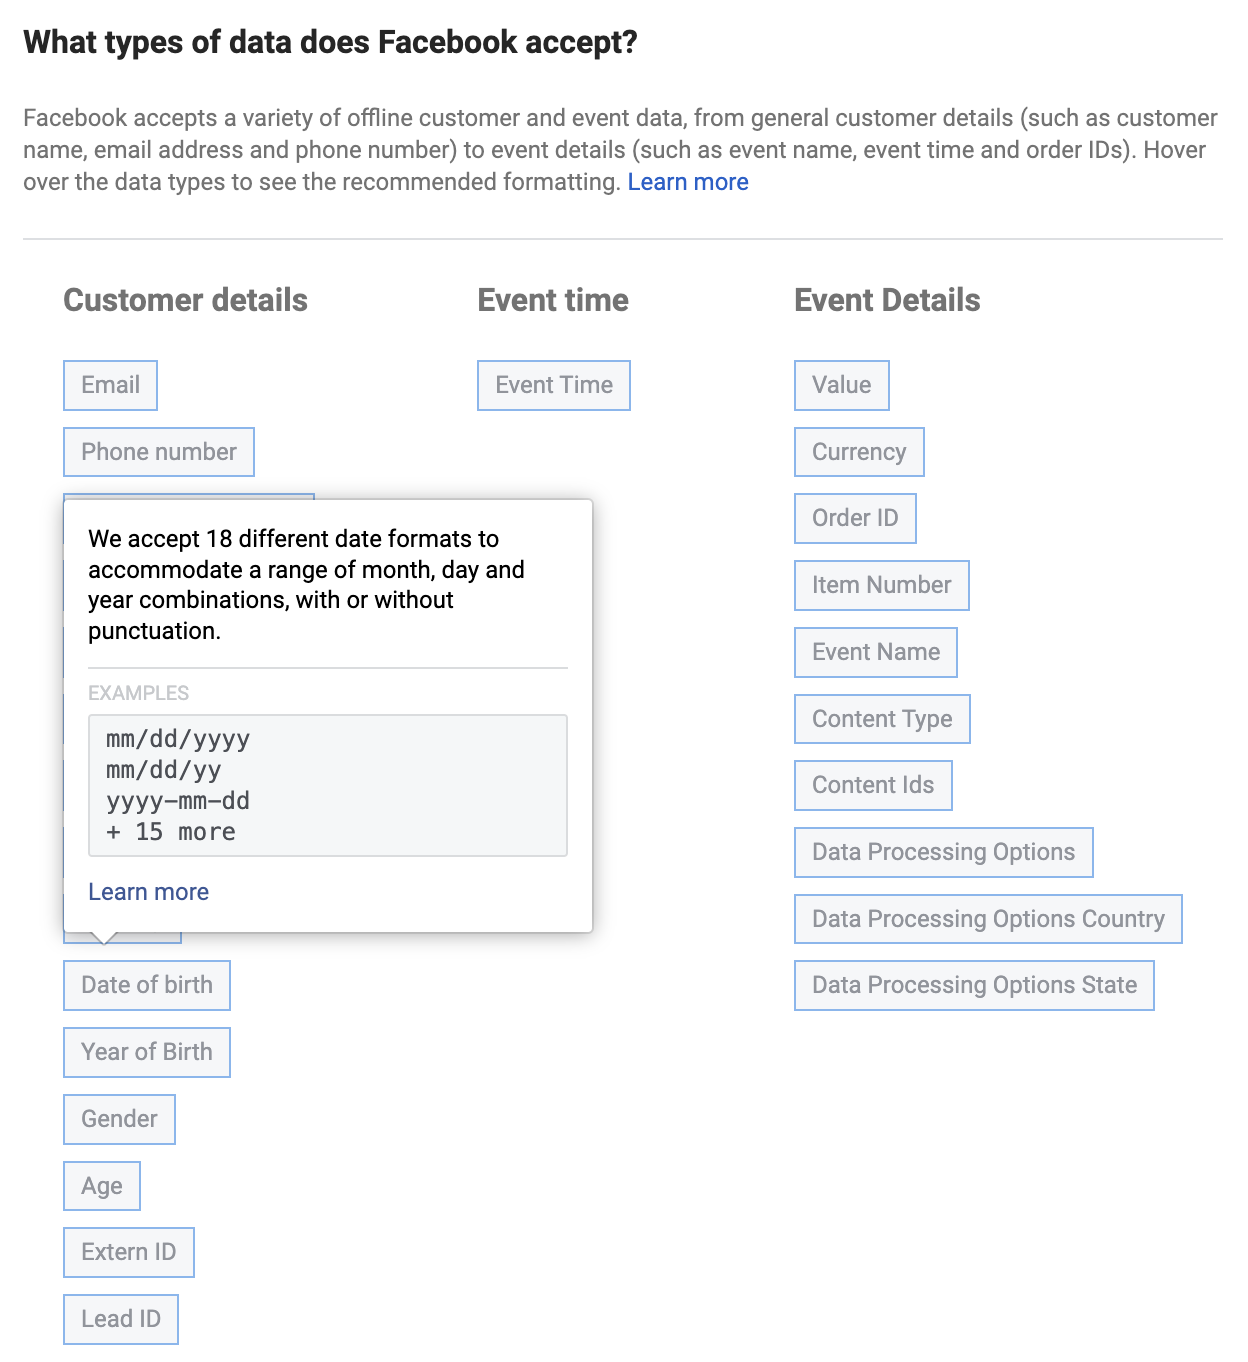Click Data Processing Options State tag
This screenshot has height=1362, width=1248.
point(974,985)
